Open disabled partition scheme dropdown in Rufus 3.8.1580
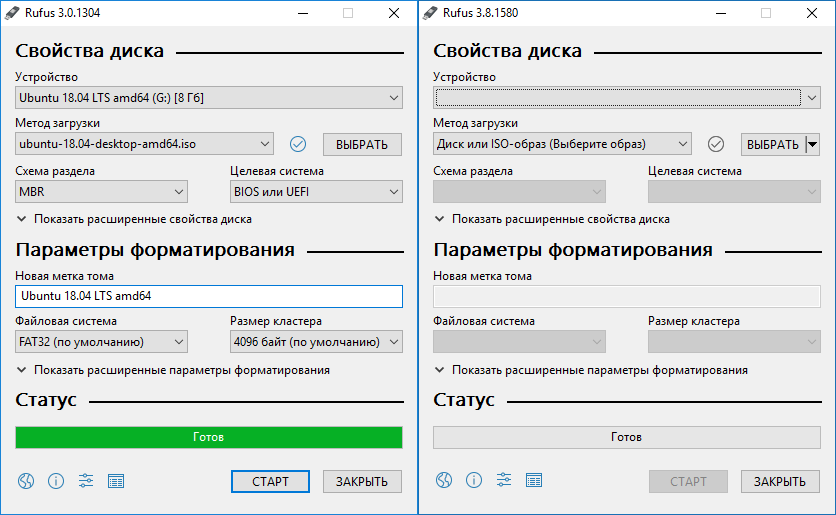Image resolution: width=836 pixels, height=515 pixels. [x=519, y=191]
